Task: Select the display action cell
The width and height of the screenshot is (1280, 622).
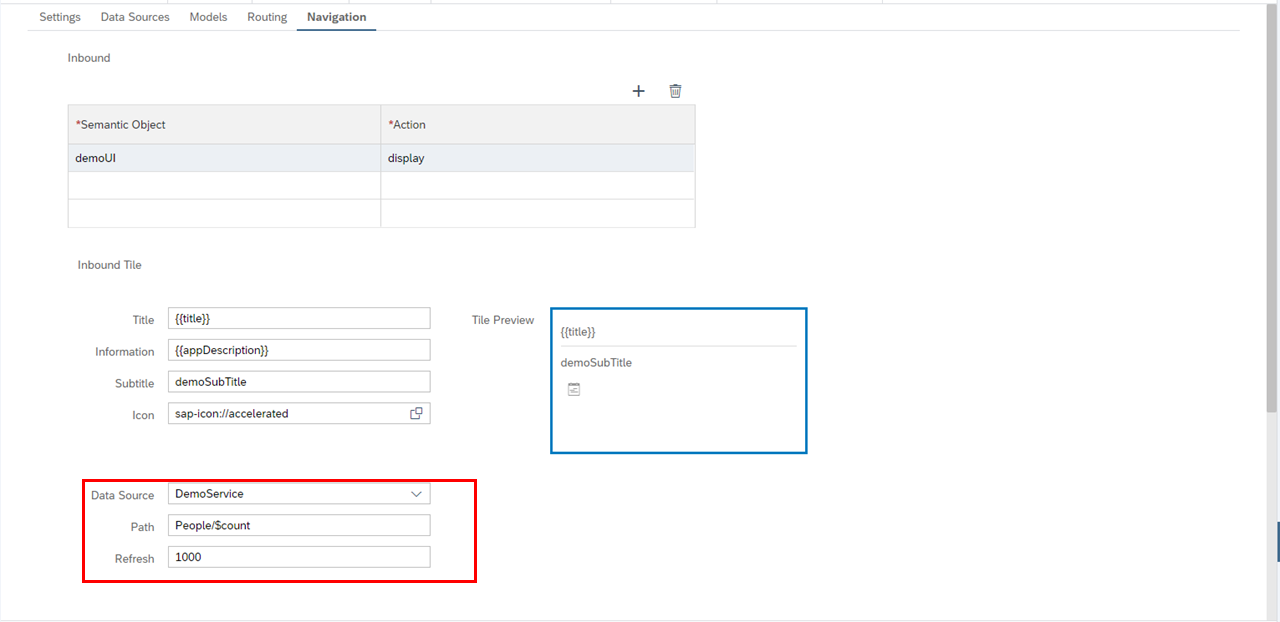Action: [x=538, y=158]
